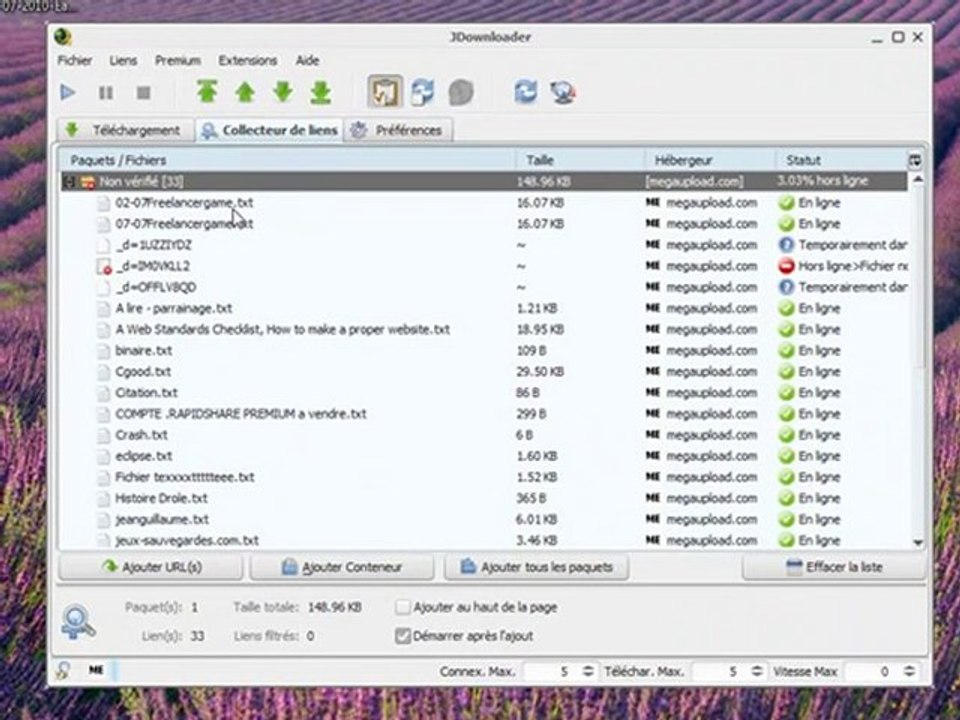Click the Effacer la liste button

(834, 567)
